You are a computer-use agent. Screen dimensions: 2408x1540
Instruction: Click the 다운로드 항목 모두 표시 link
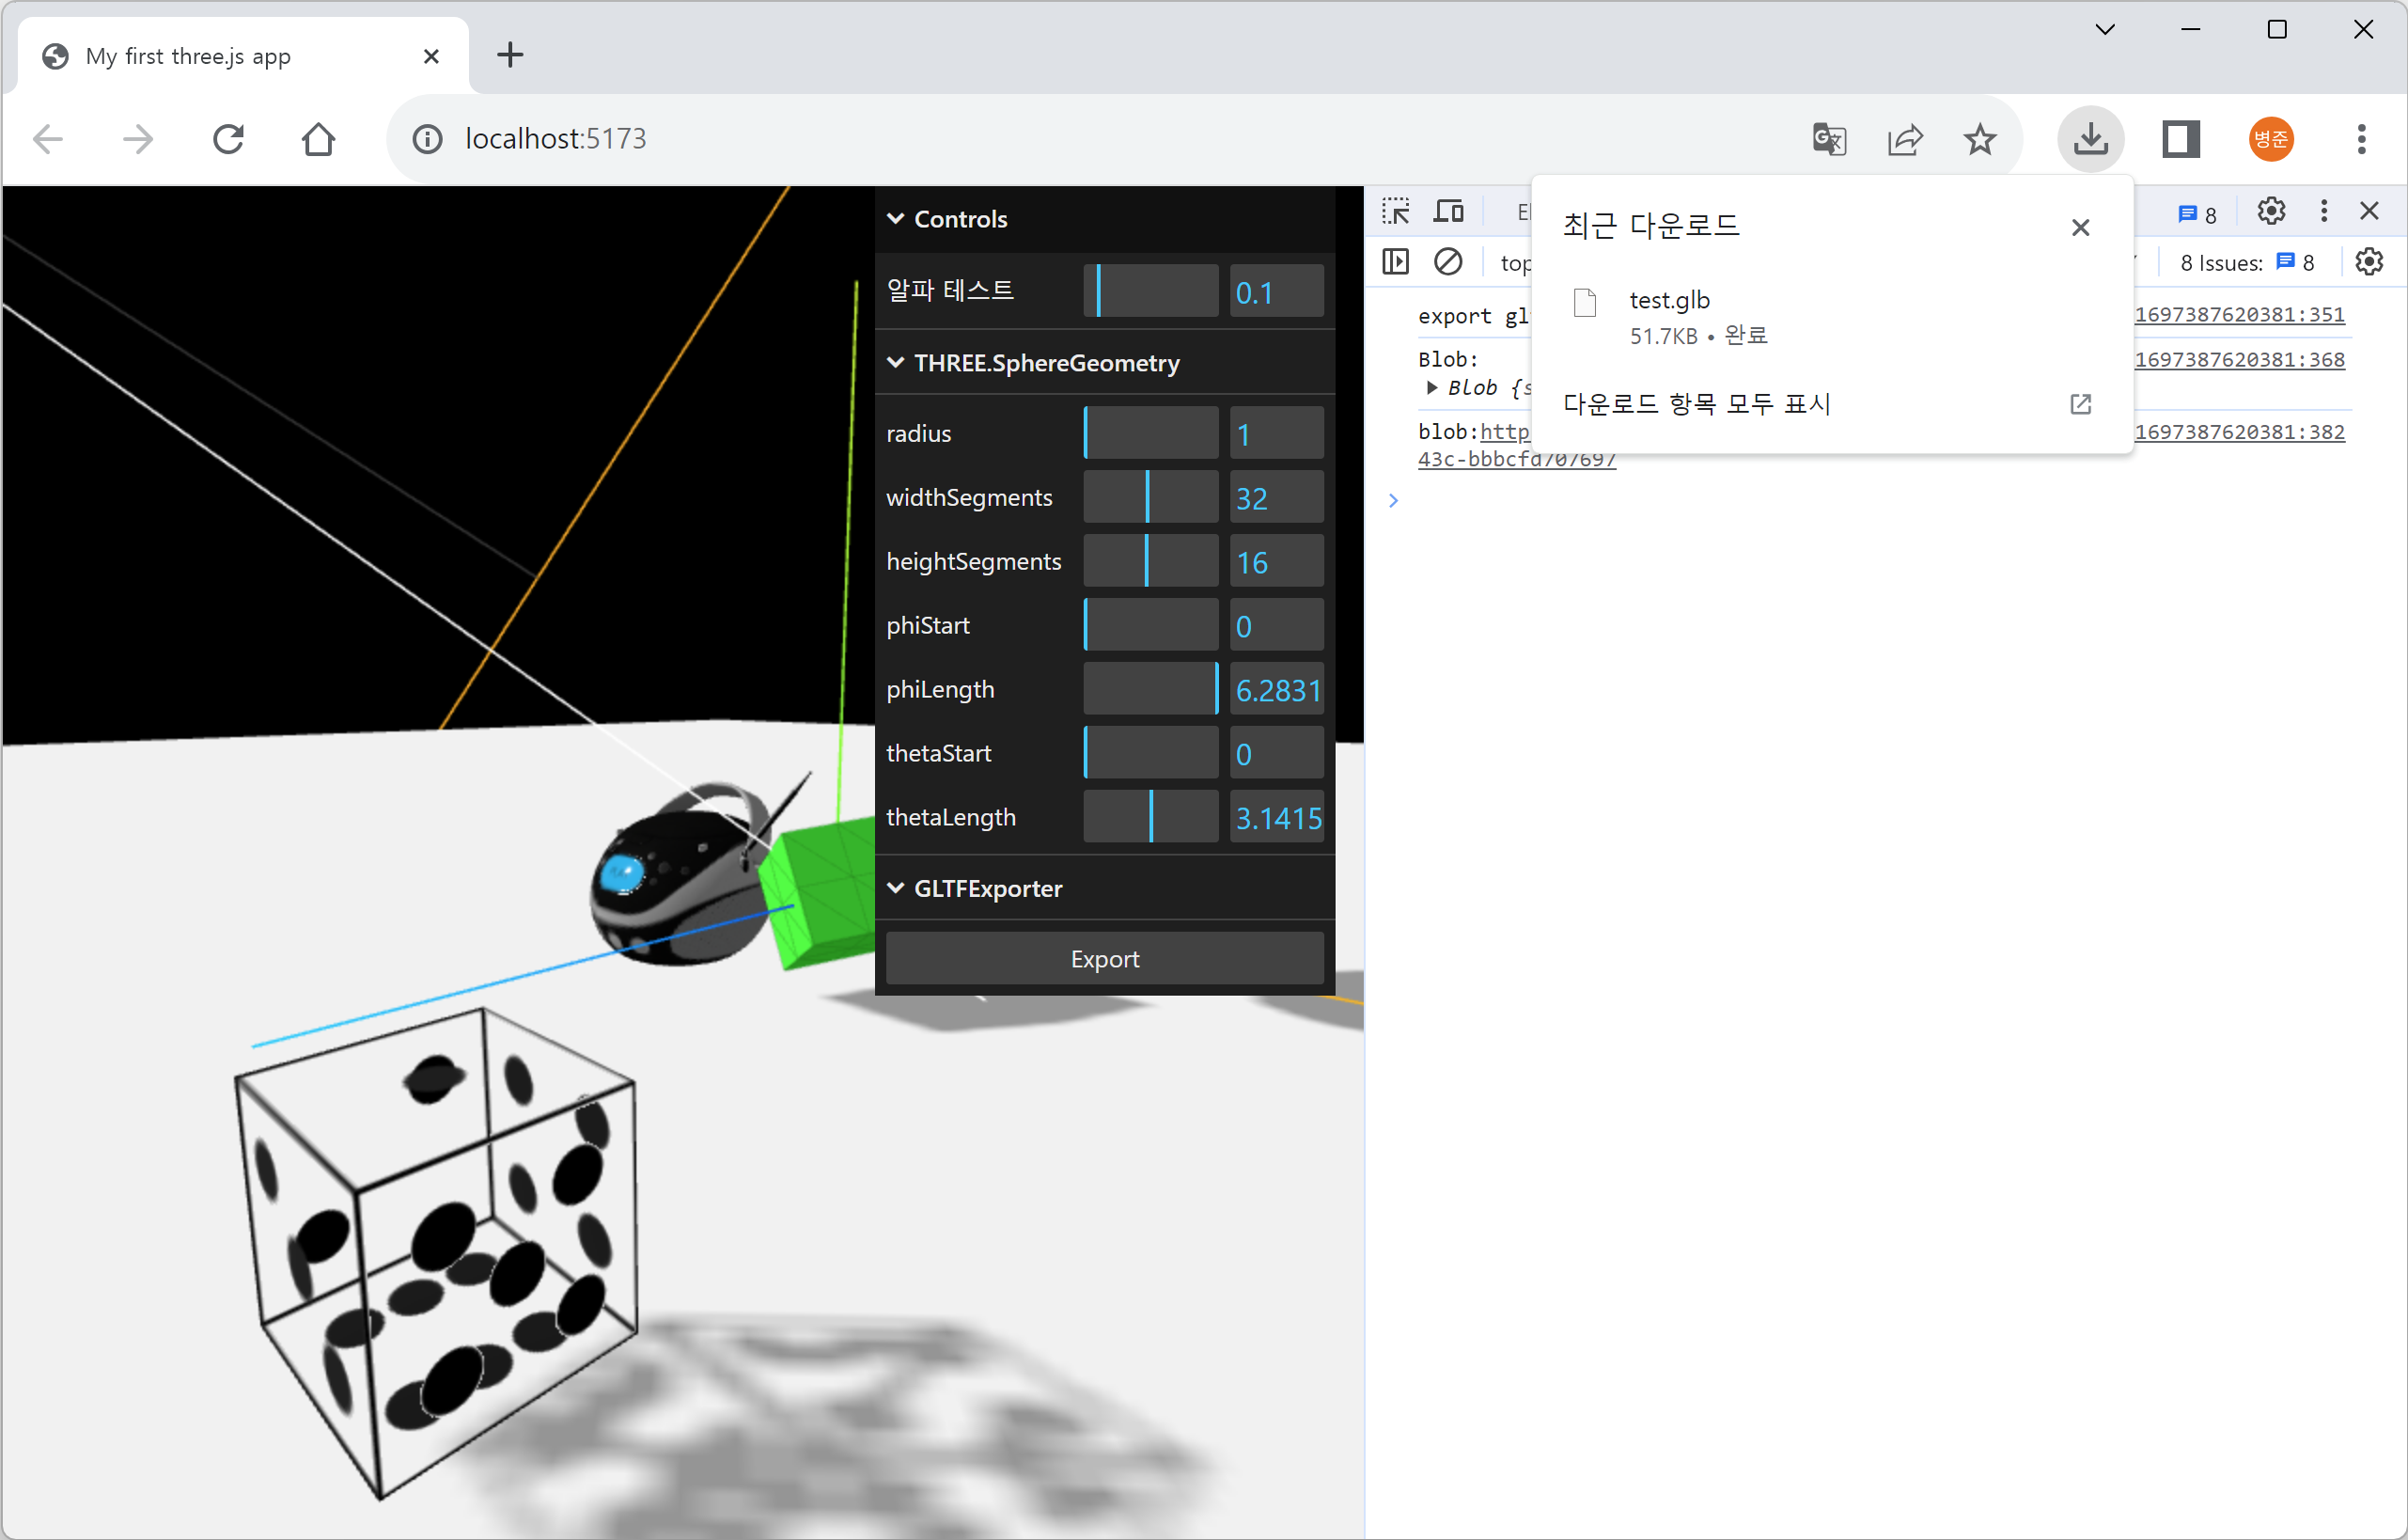pyautogui.click(x=1697, y=404)
